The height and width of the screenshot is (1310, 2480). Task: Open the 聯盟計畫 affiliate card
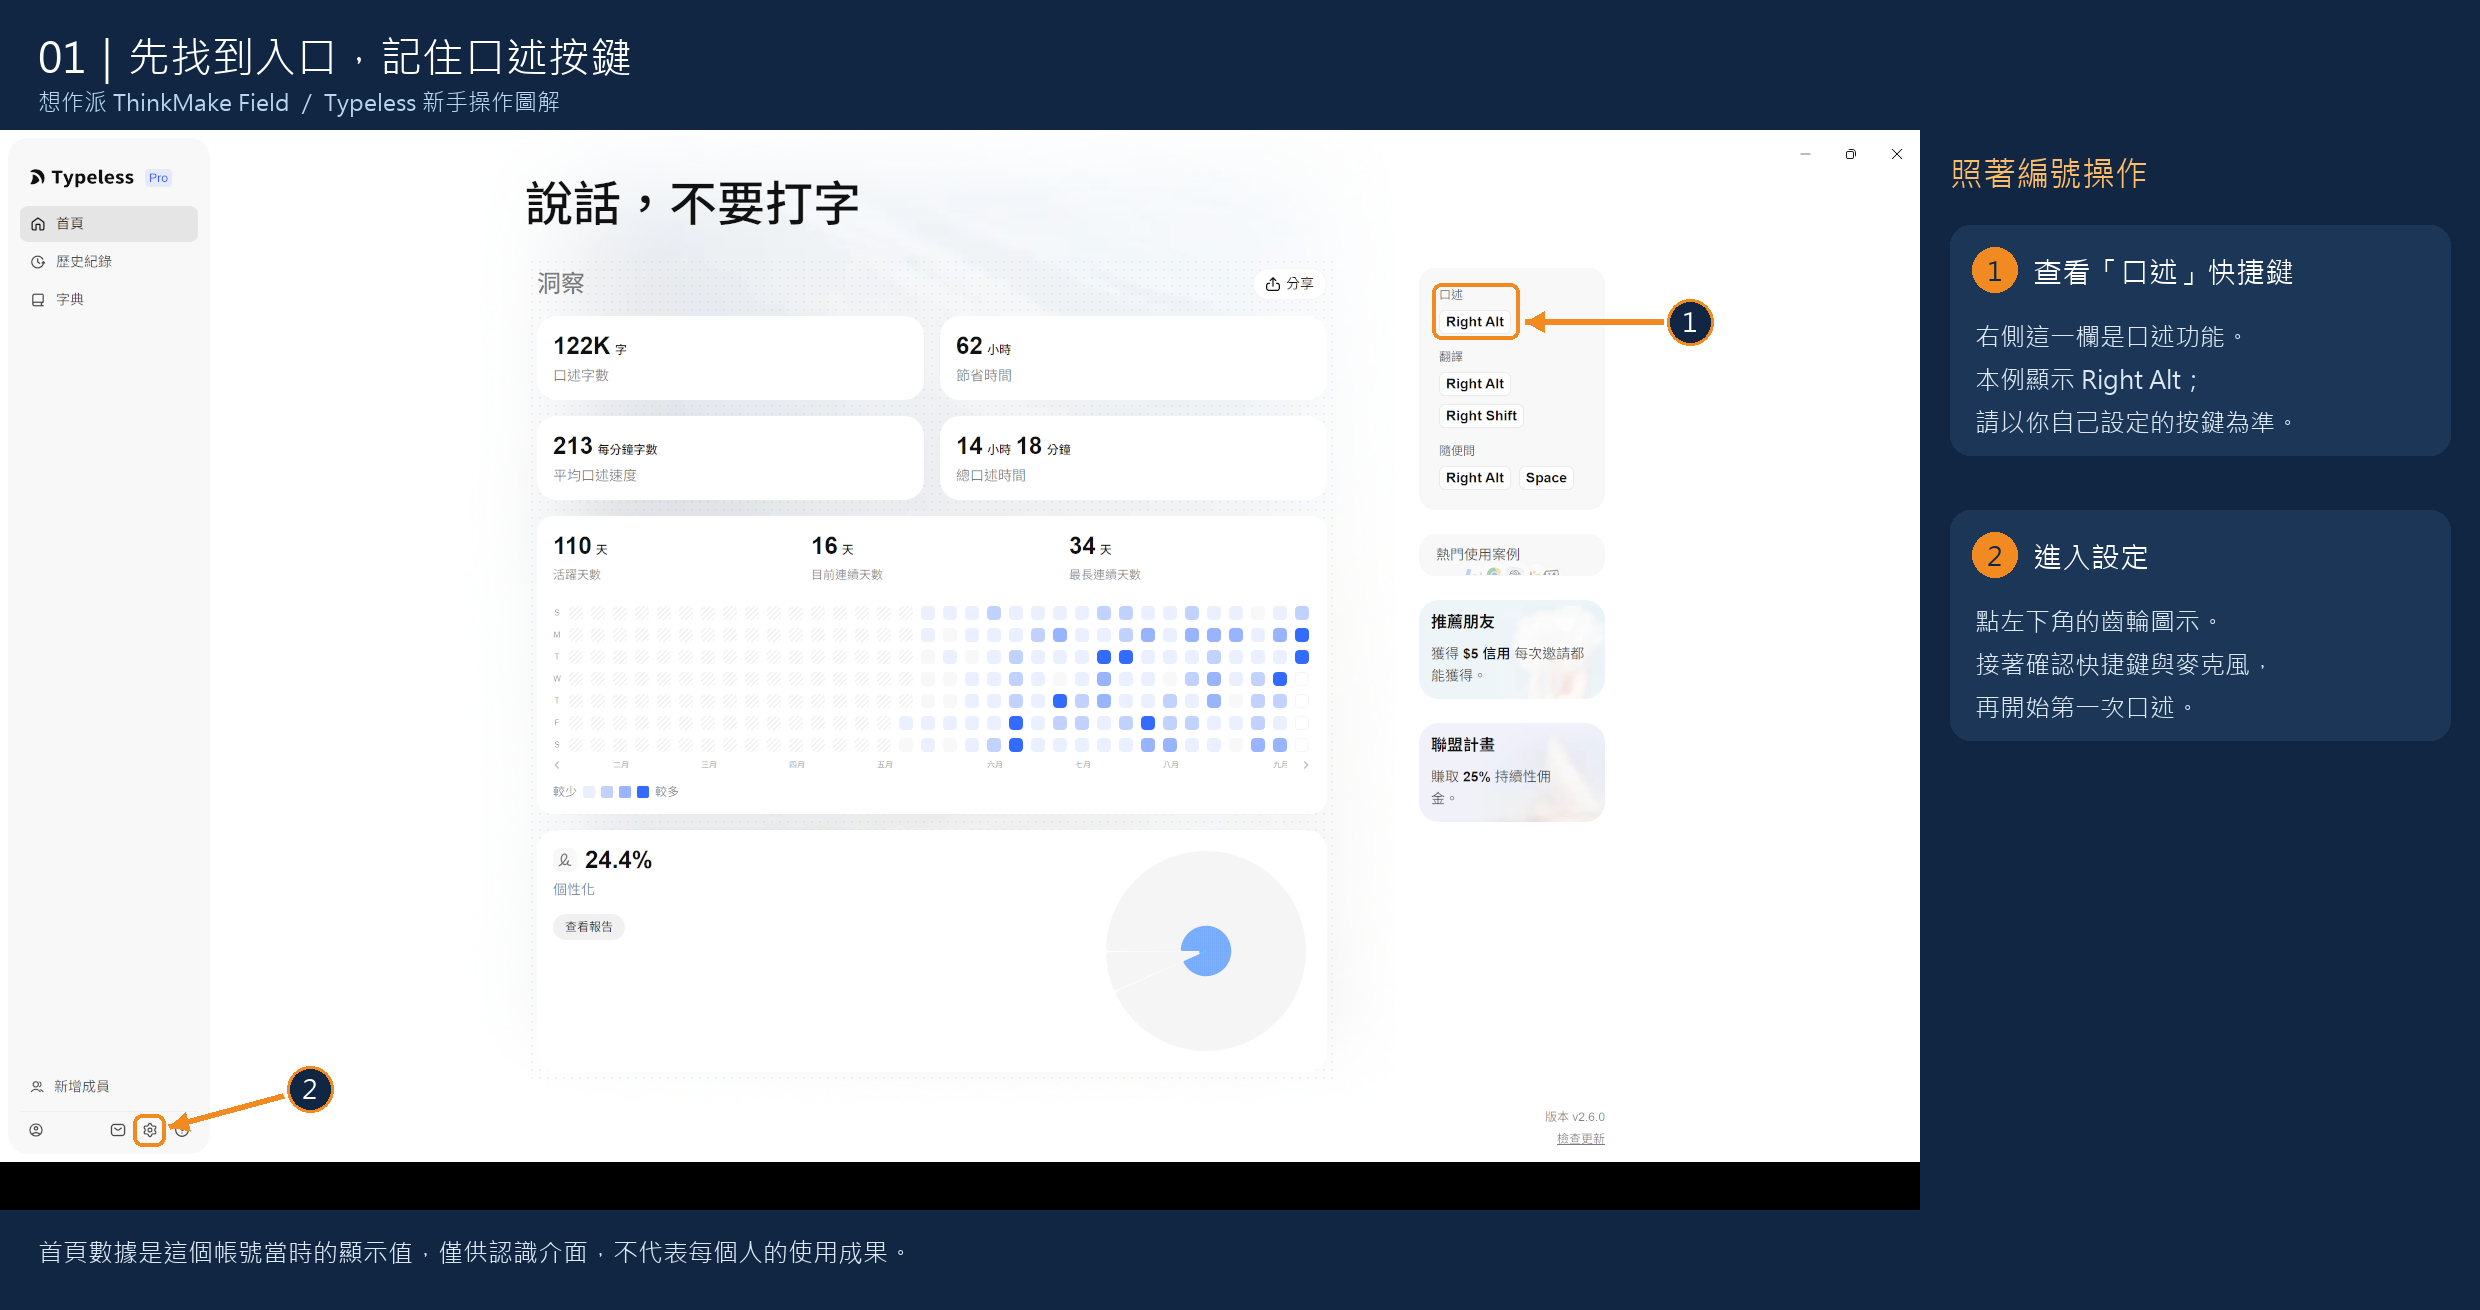[1512, 772]
